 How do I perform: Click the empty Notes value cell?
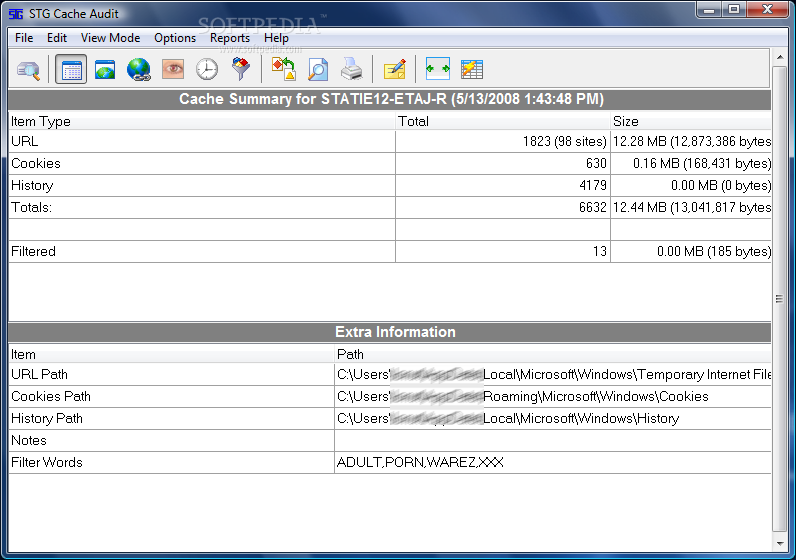[x=552, y=440]
